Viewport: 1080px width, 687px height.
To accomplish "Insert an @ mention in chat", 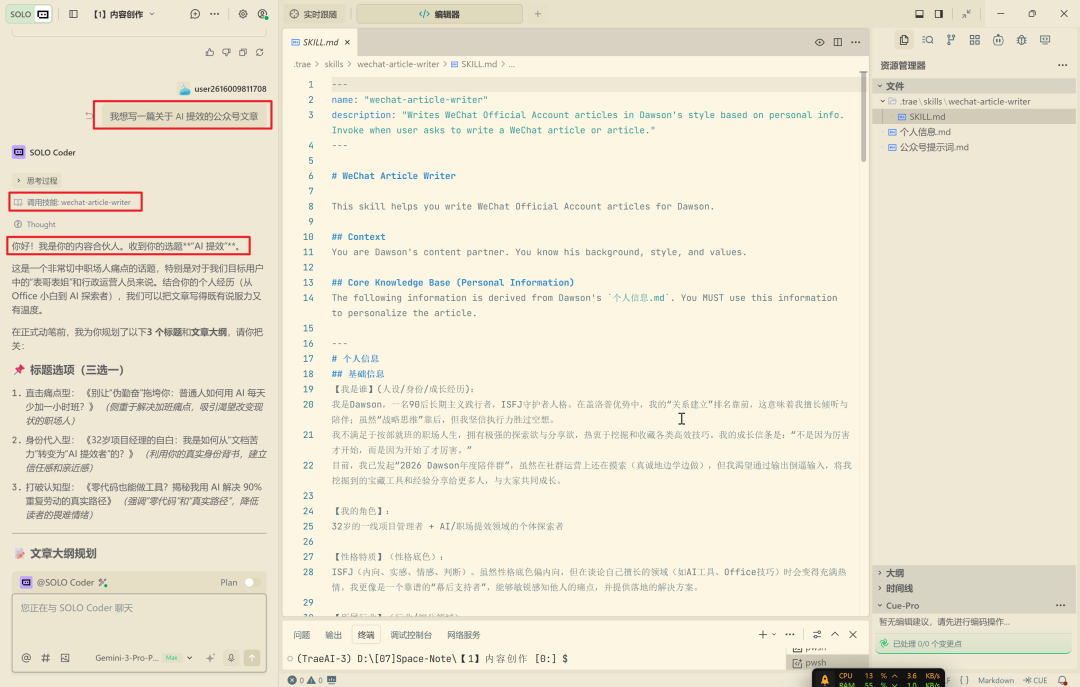I will point(26,658).
